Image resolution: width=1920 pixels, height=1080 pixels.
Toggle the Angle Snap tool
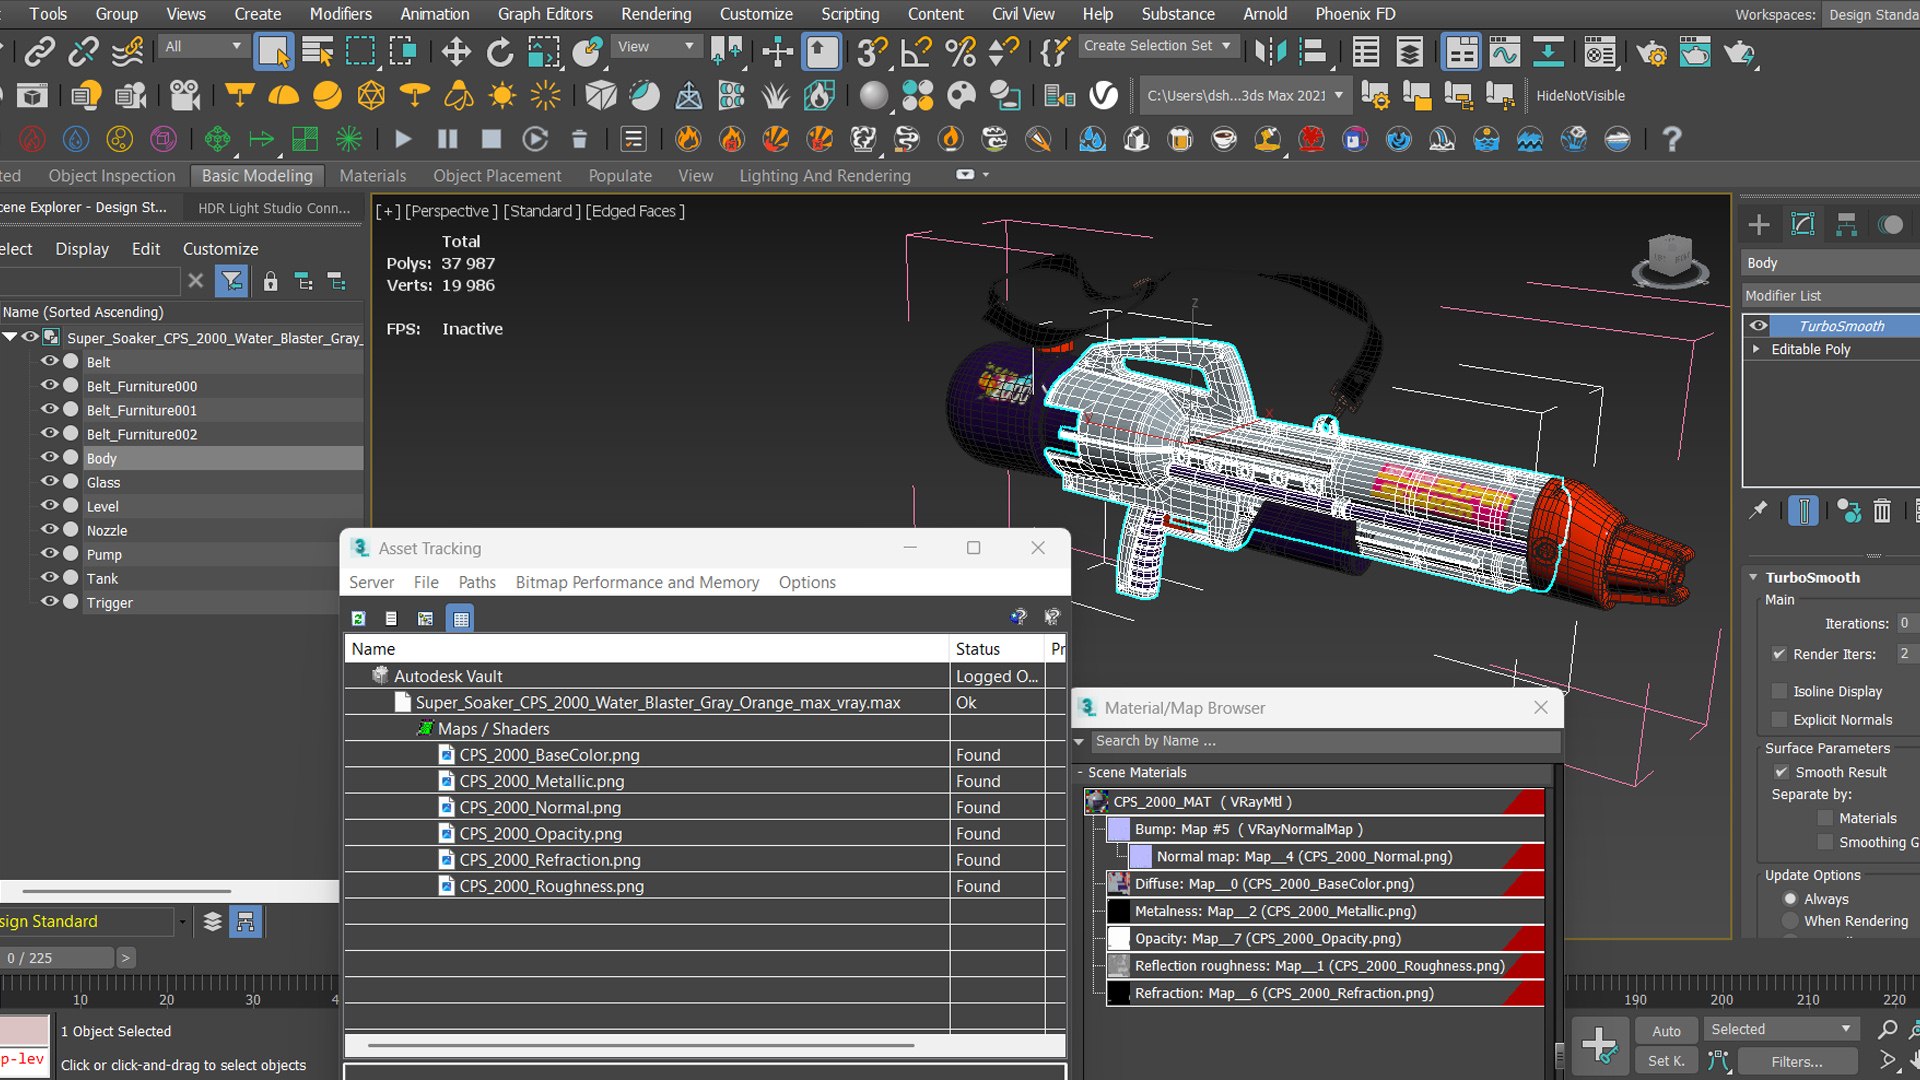click(x=916, y=51)
